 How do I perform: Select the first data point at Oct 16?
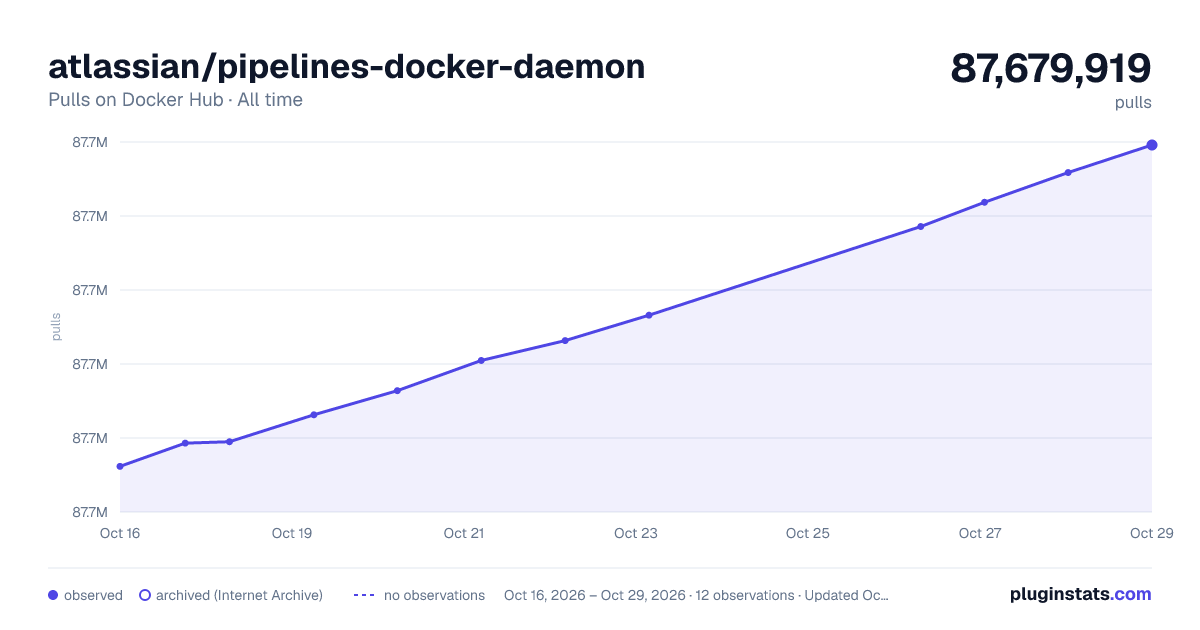(120, 466)
